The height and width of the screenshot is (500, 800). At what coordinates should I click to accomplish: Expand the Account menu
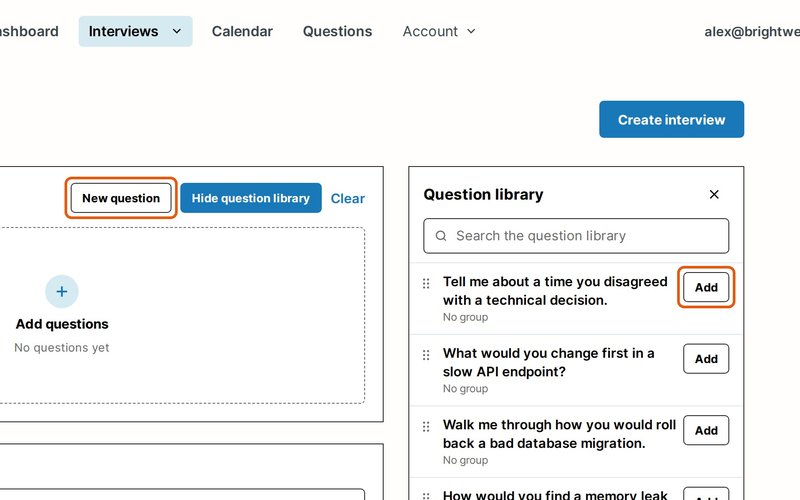pyautogui.click(x=439, y=31)
